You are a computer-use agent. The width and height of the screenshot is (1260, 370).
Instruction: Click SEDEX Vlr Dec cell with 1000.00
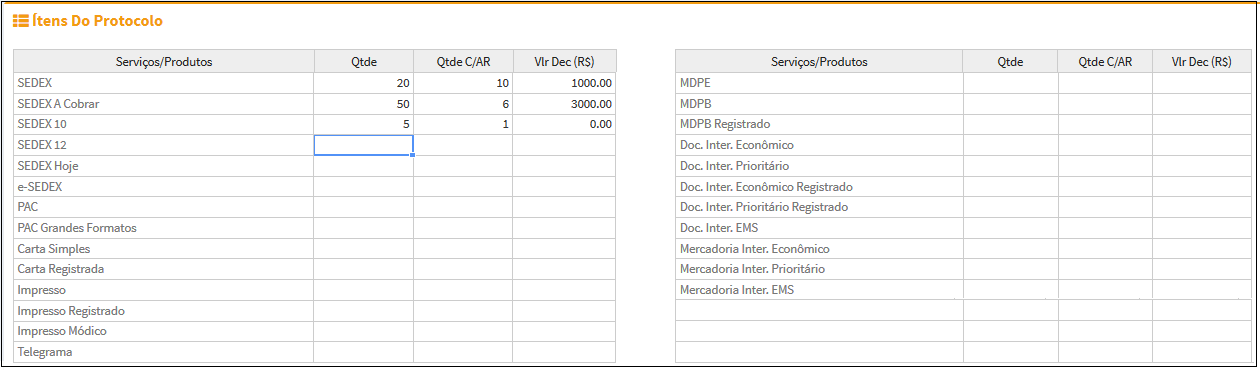click(x=564, y=83)
